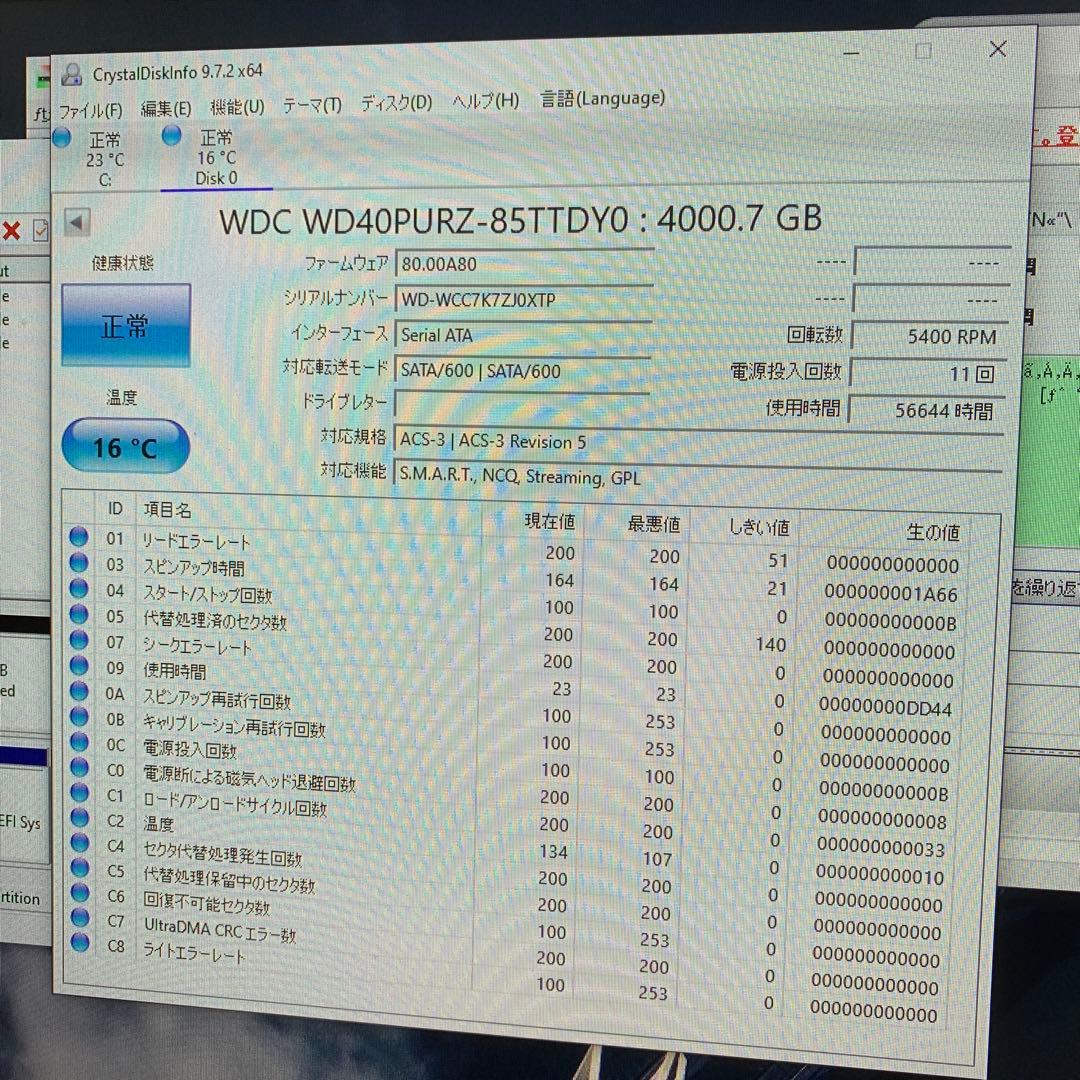Open the 機能(U) menu
This screenshot has width=1080, height=1080.
[x=237, y=107]
